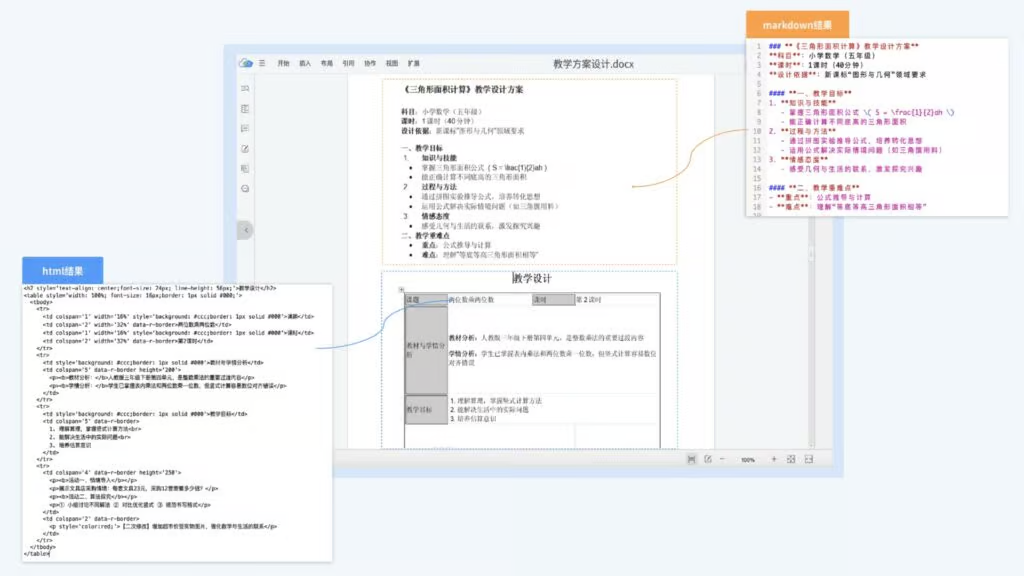Click the 教学设计 heading above the table
The height and width of the screenshot is (576, 1024).
(532, 278)
